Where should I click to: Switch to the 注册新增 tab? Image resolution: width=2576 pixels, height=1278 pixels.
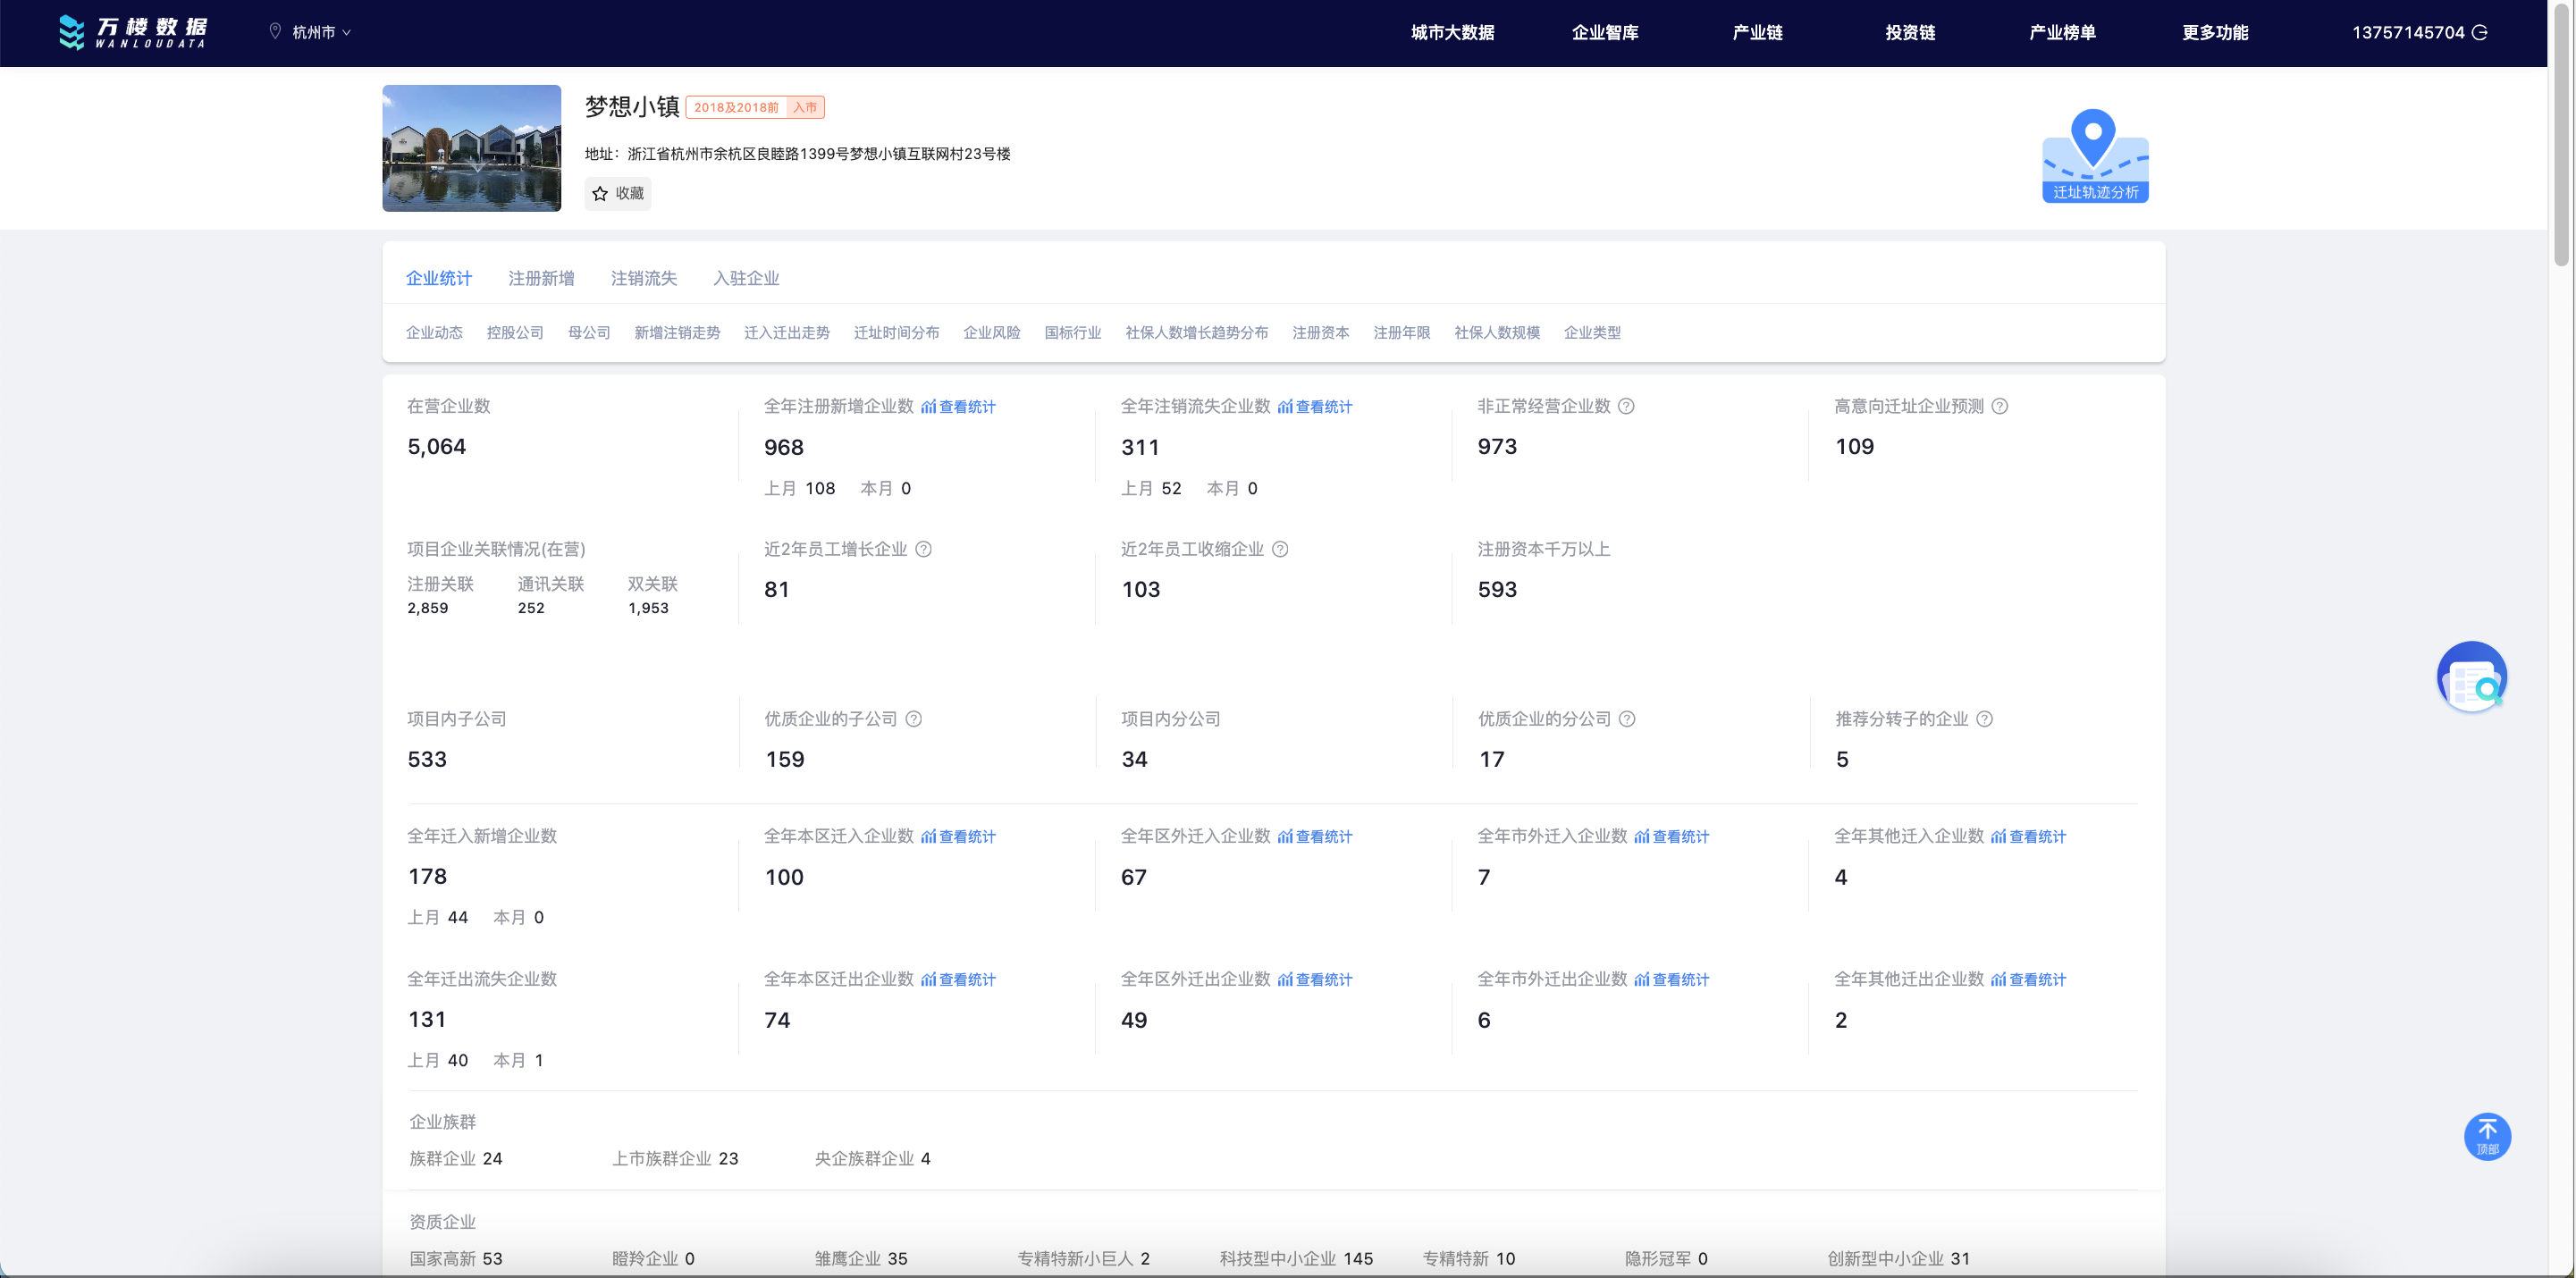pos(541,278)
